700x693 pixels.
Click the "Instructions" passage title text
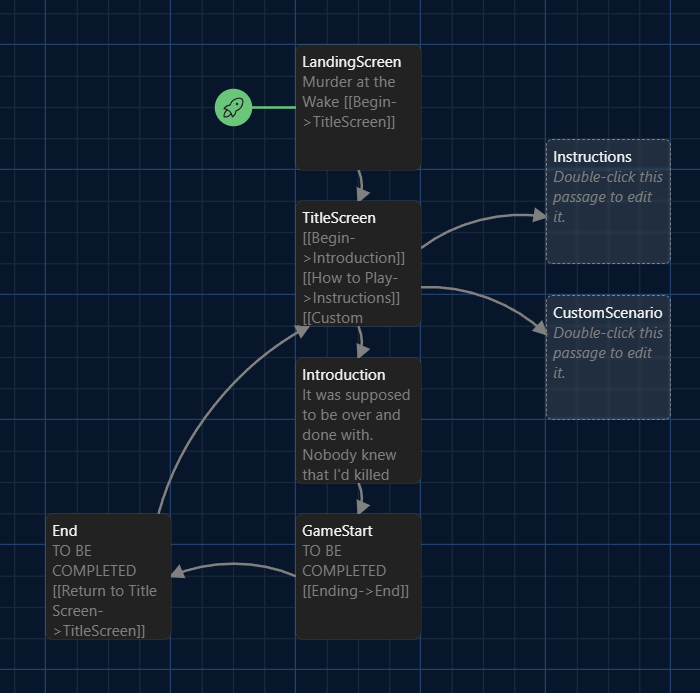click(x=592, y=157)
